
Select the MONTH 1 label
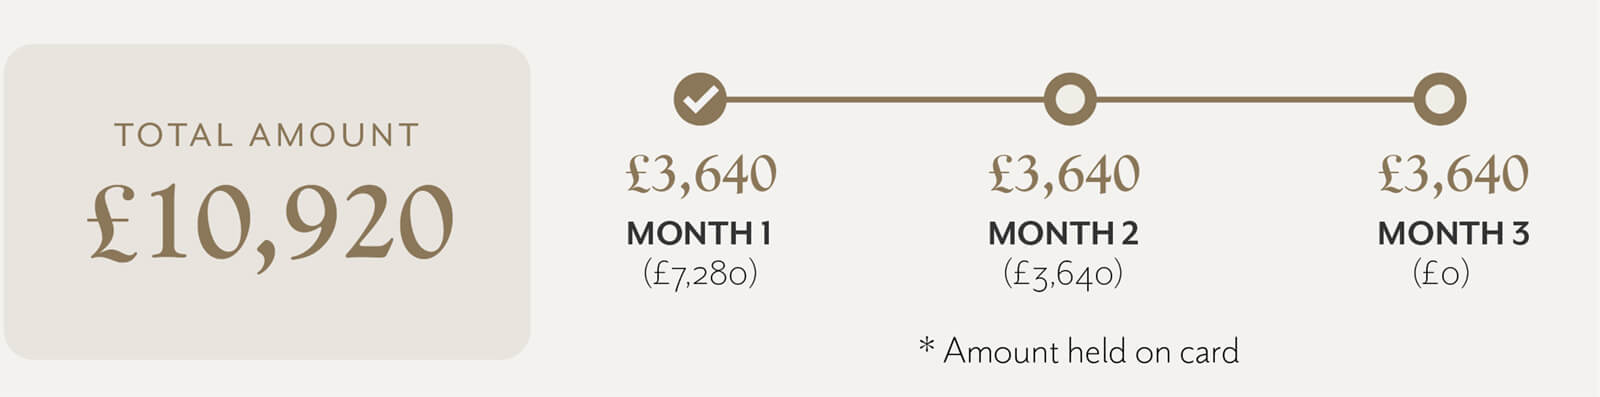[x=699, y=233]
